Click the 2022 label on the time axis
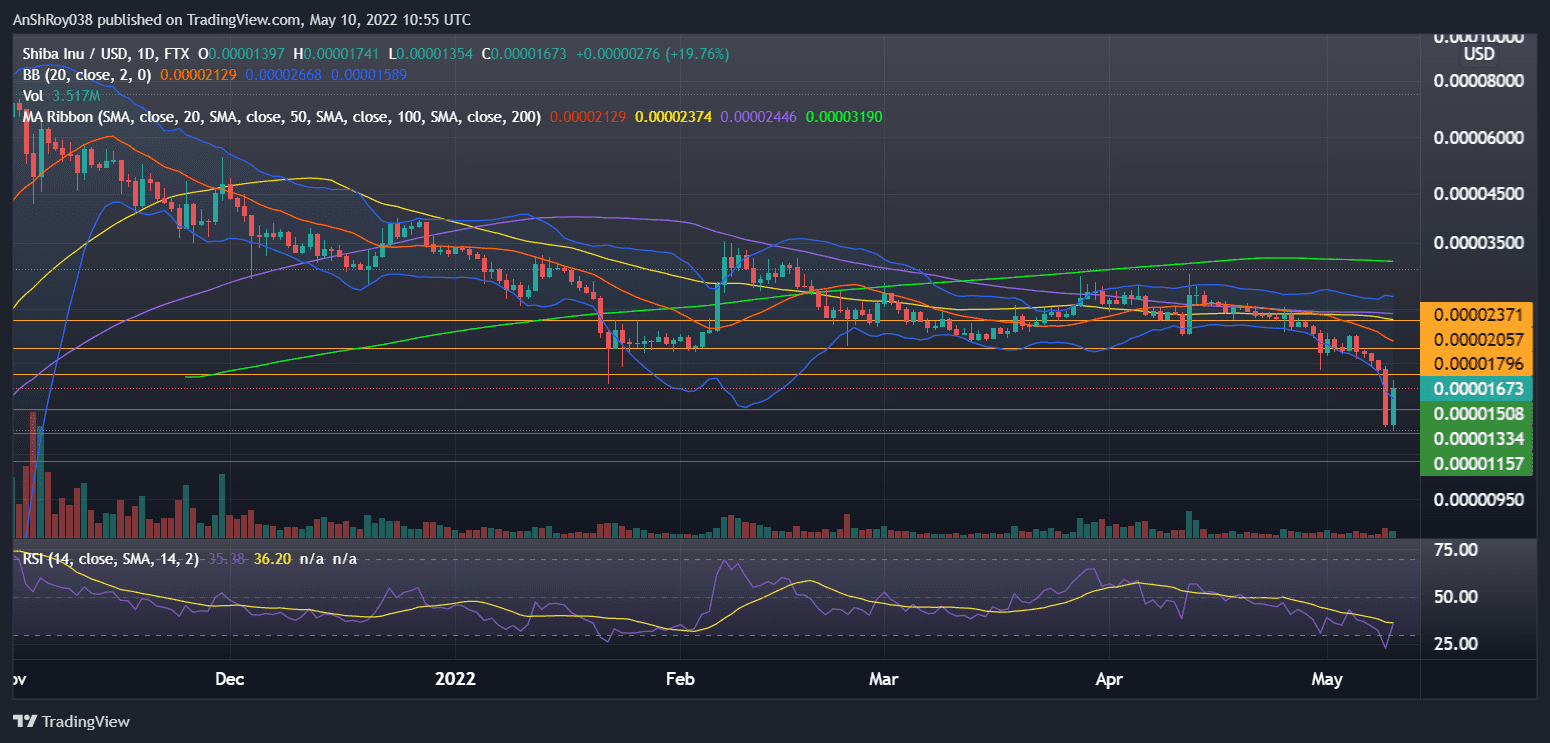 click(456, 679)
